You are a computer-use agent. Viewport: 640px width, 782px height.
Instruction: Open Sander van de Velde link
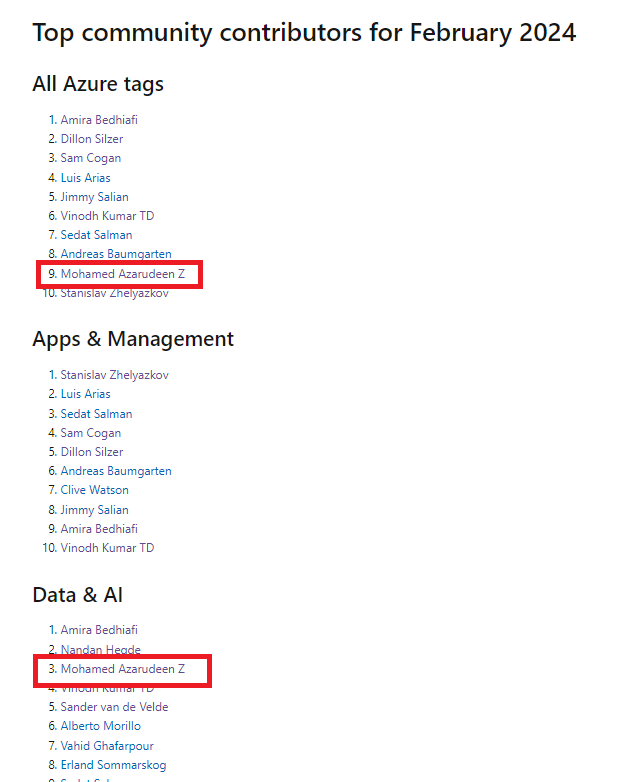pyautogui.click(x=114, y=707)
